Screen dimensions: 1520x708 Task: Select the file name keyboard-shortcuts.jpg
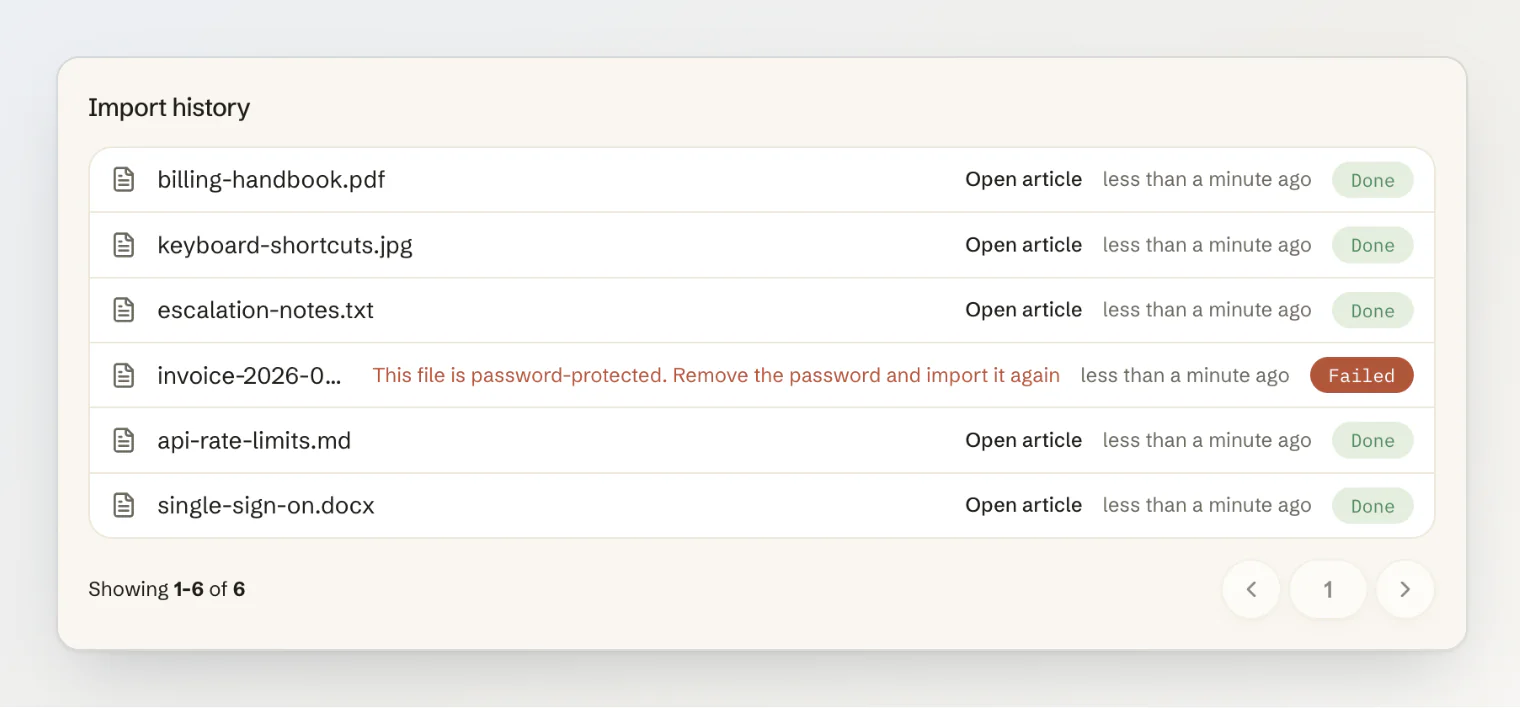pyautogui.click(x=285, y=245)
